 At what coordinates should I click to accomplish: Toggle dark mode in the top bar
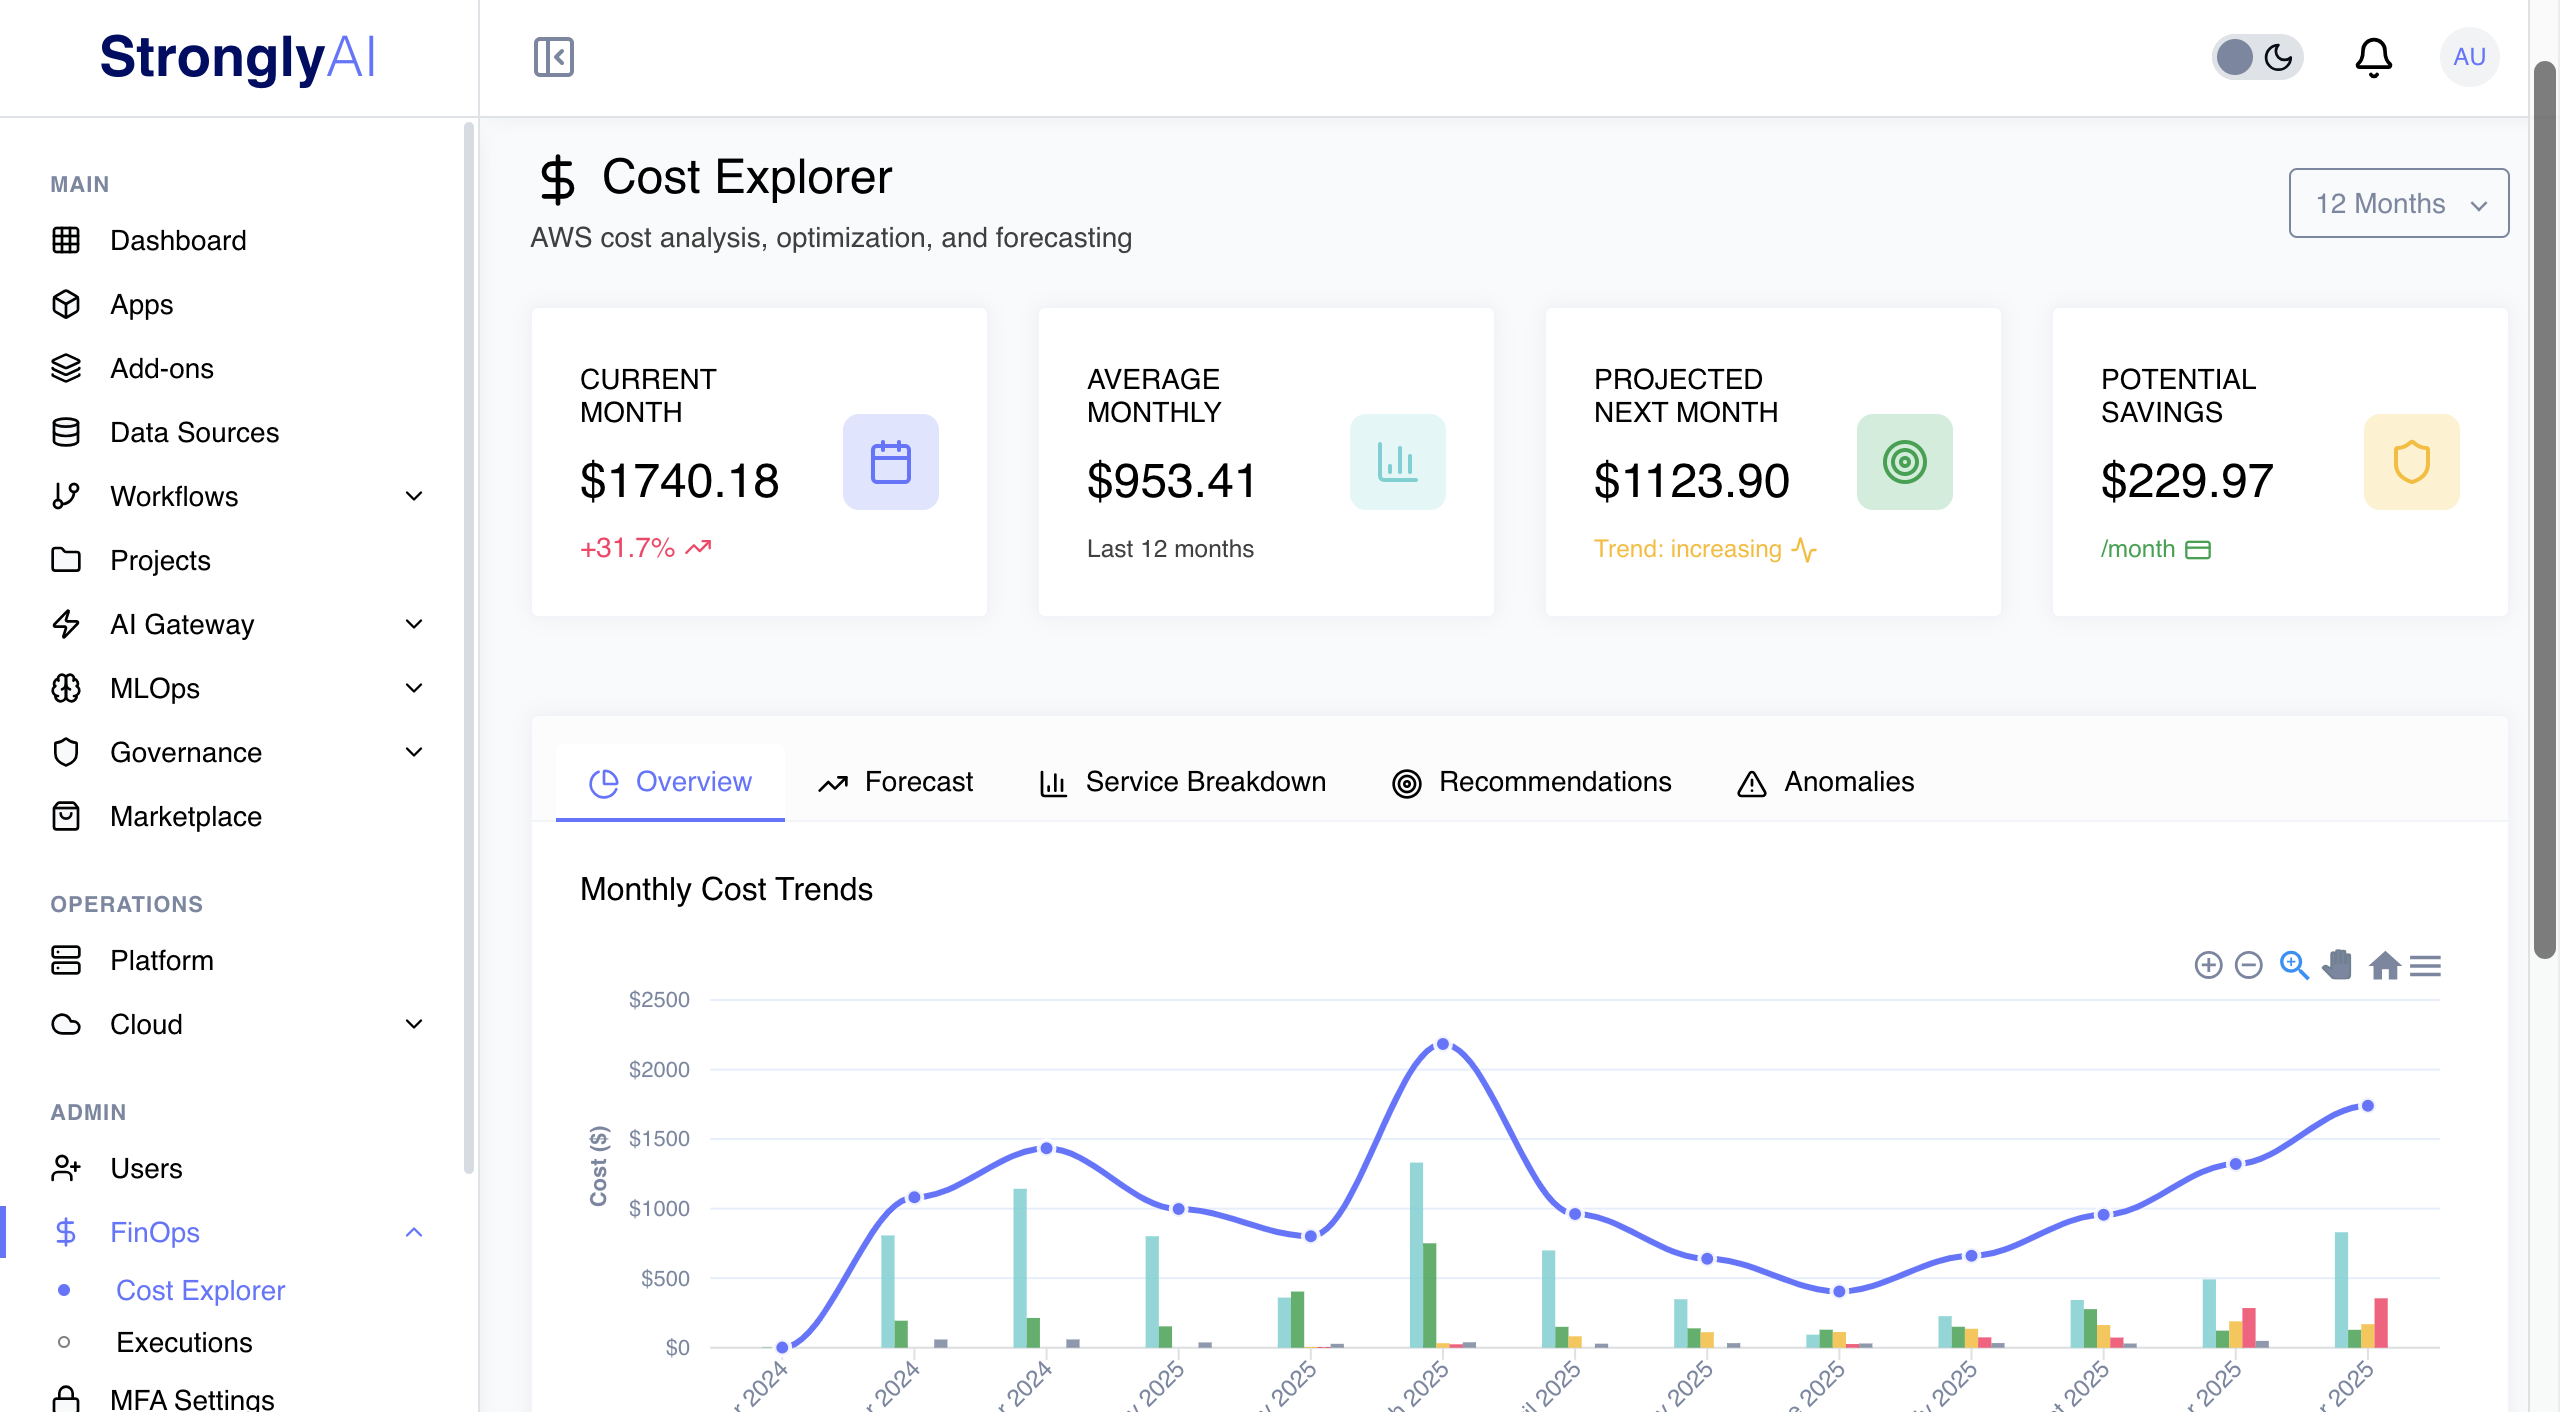2257,57
